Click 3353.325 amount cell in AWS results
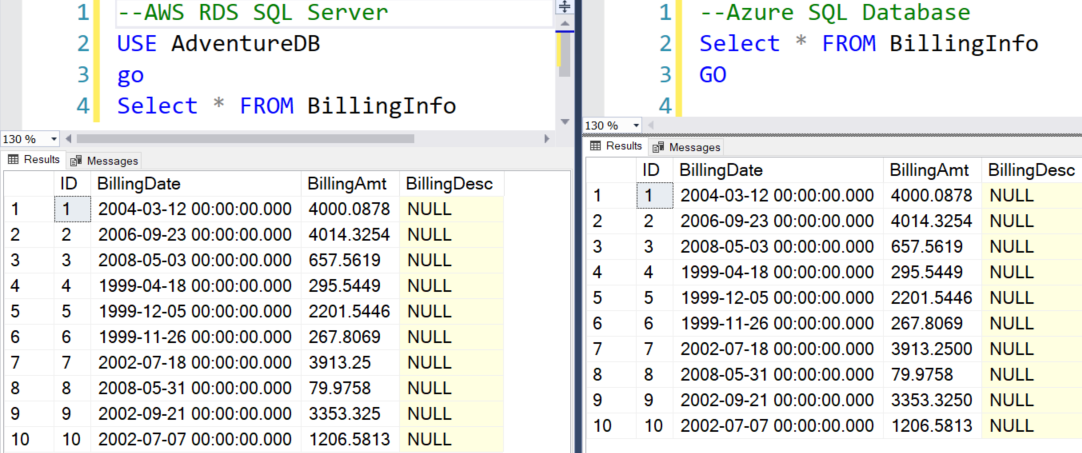Image resolution: width=1082 pixels, height=453 pixels. (x=351, y=413)
